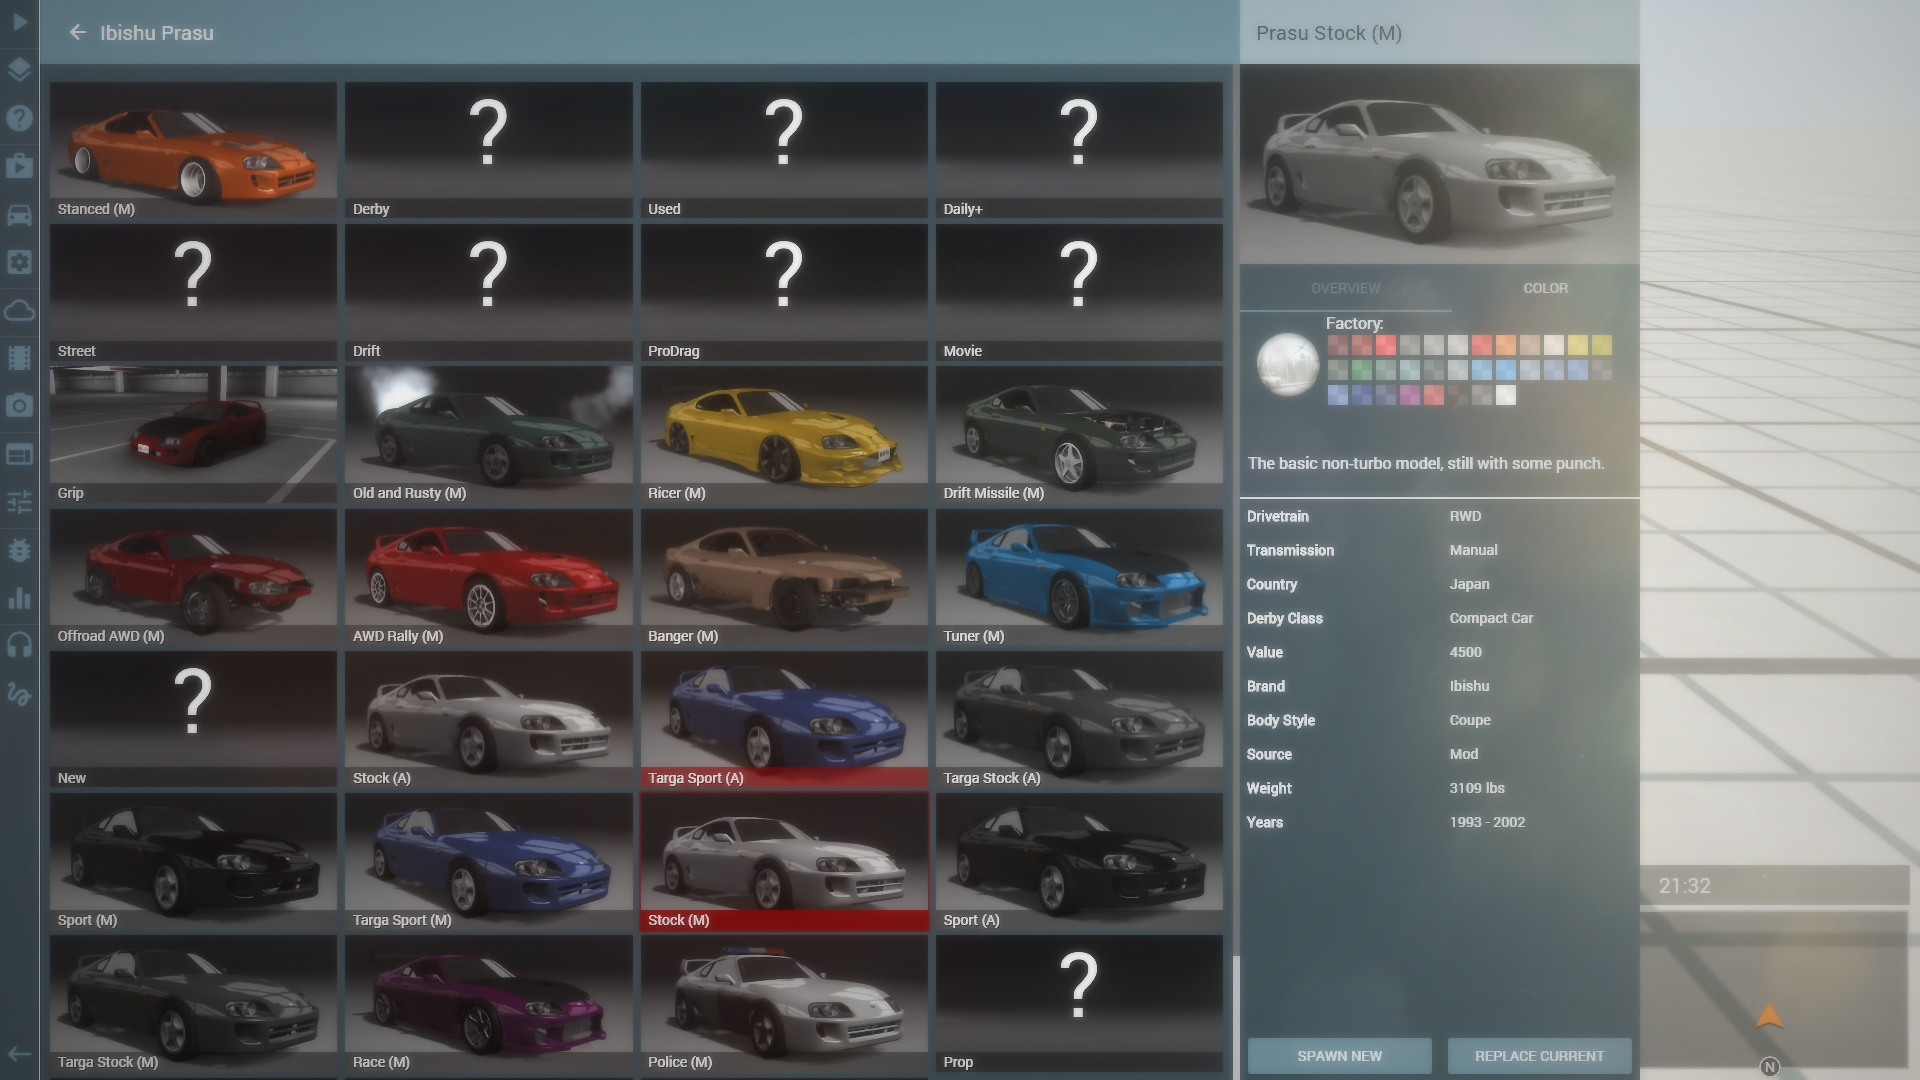
Task: Select the Stock (A) configuration
Action: coord(488,719)
